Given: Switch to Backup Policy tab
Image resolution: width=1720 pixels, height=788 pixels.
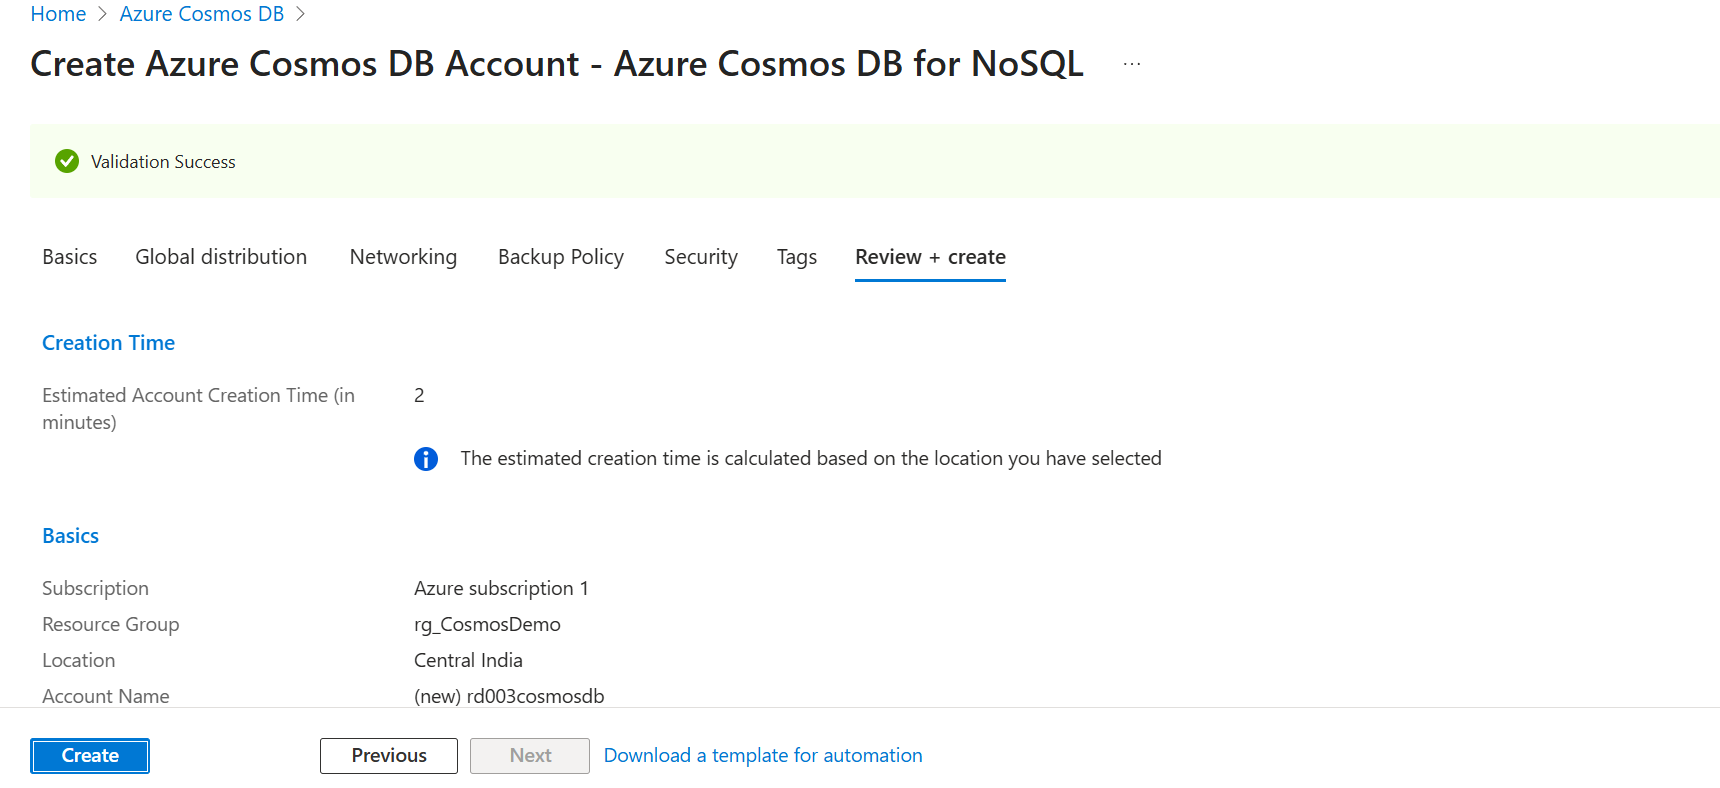Looking at the screenshot, I should coord(560,257).
